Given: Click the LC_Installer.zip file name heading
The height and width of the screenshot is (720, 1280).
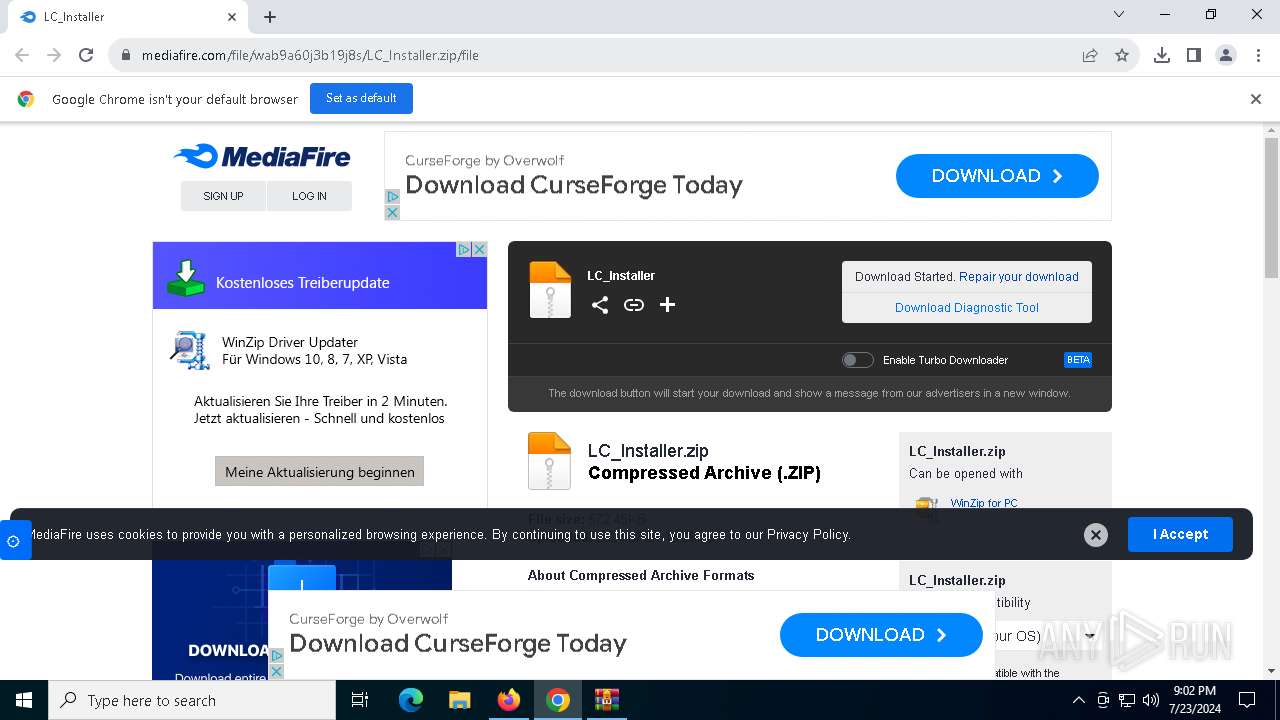Looking at the screenshot, I should (x=648, y=451).
